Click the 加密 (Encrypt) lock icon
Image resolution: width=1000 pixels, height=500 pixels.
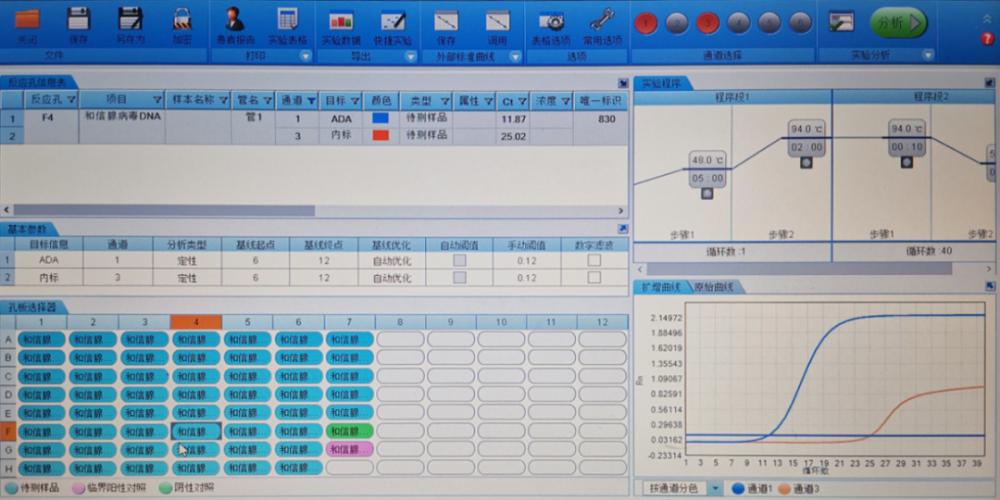(182, 20)
